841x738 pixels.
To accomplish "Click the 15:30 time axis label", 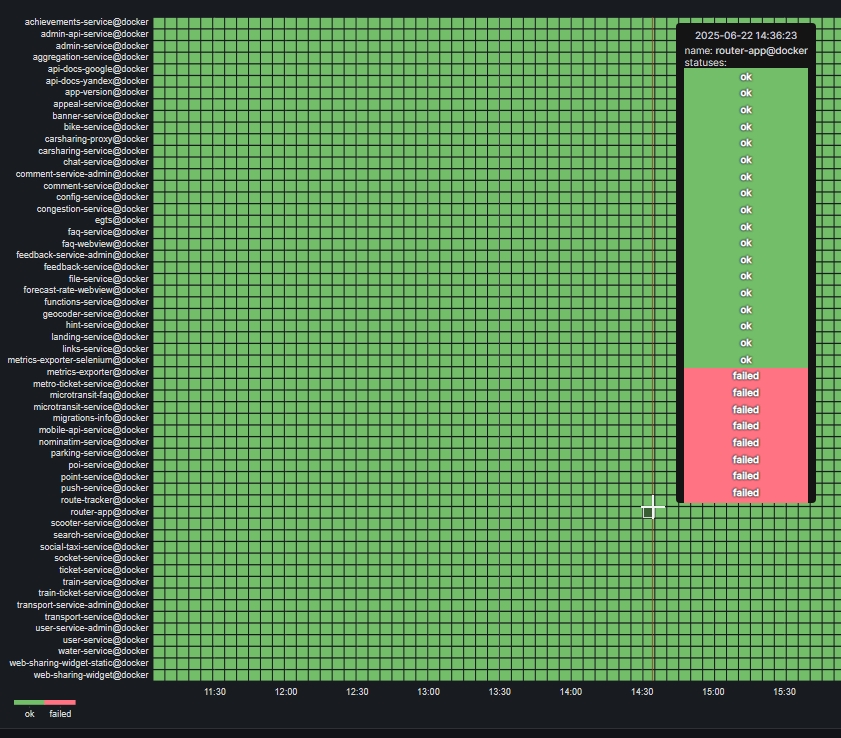I will (x=784, y=692).
